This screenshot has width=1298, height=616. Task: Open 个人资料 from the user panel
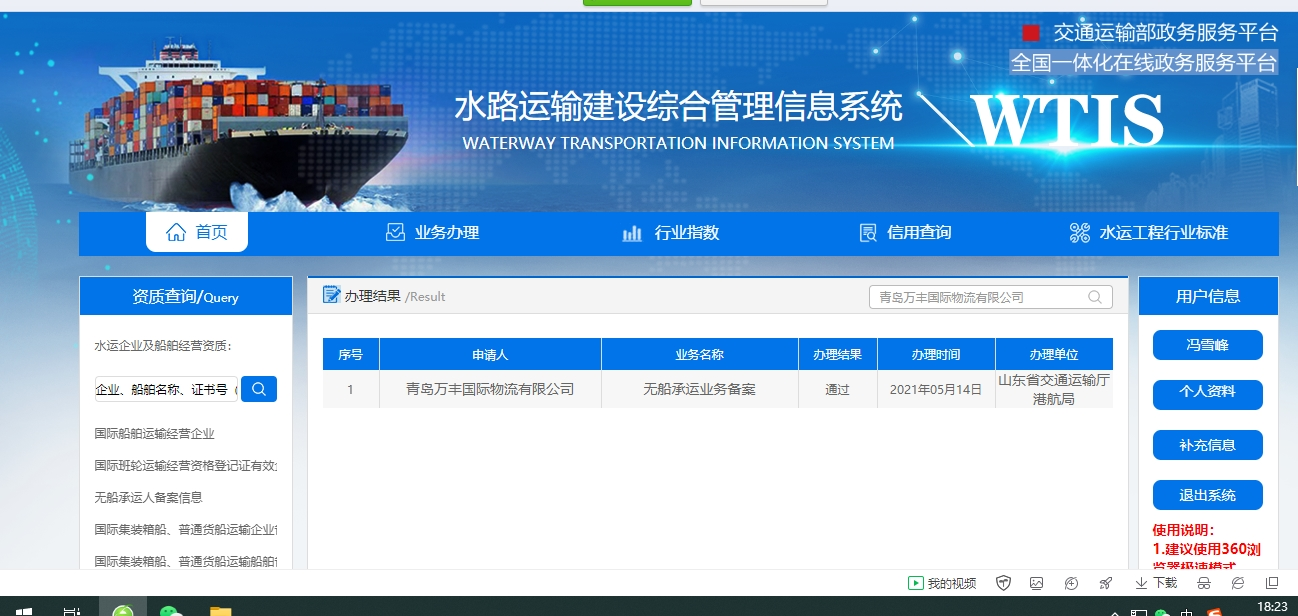coord(1207,394)
